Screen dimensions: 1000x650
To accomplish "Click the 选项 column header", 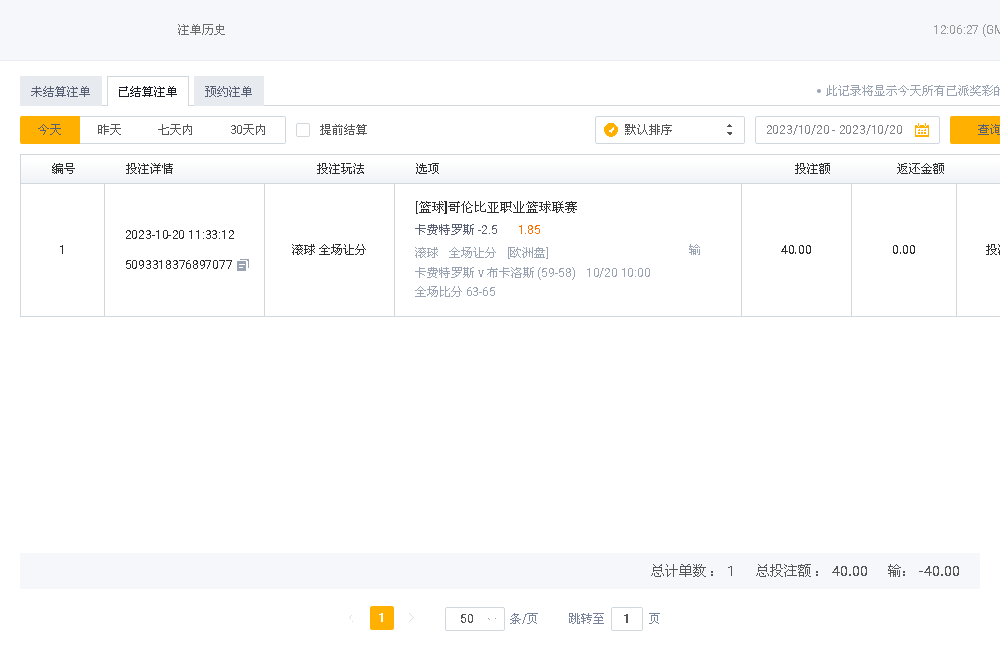I will pos(427,169).
